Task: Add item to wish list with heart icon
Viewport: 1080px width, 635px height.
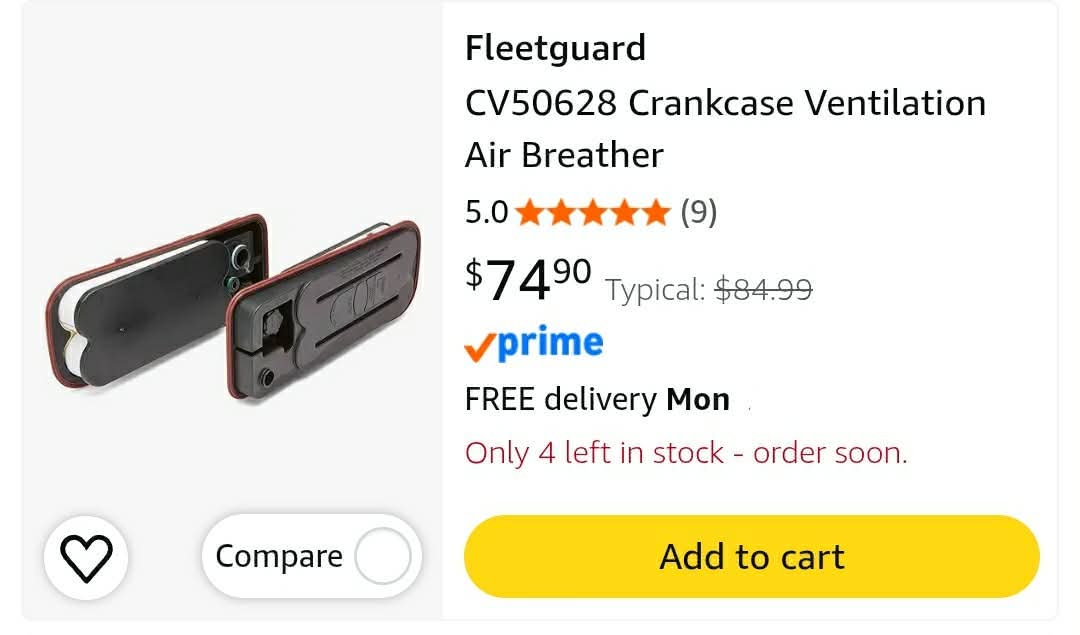Action: [x=86, y=557]
